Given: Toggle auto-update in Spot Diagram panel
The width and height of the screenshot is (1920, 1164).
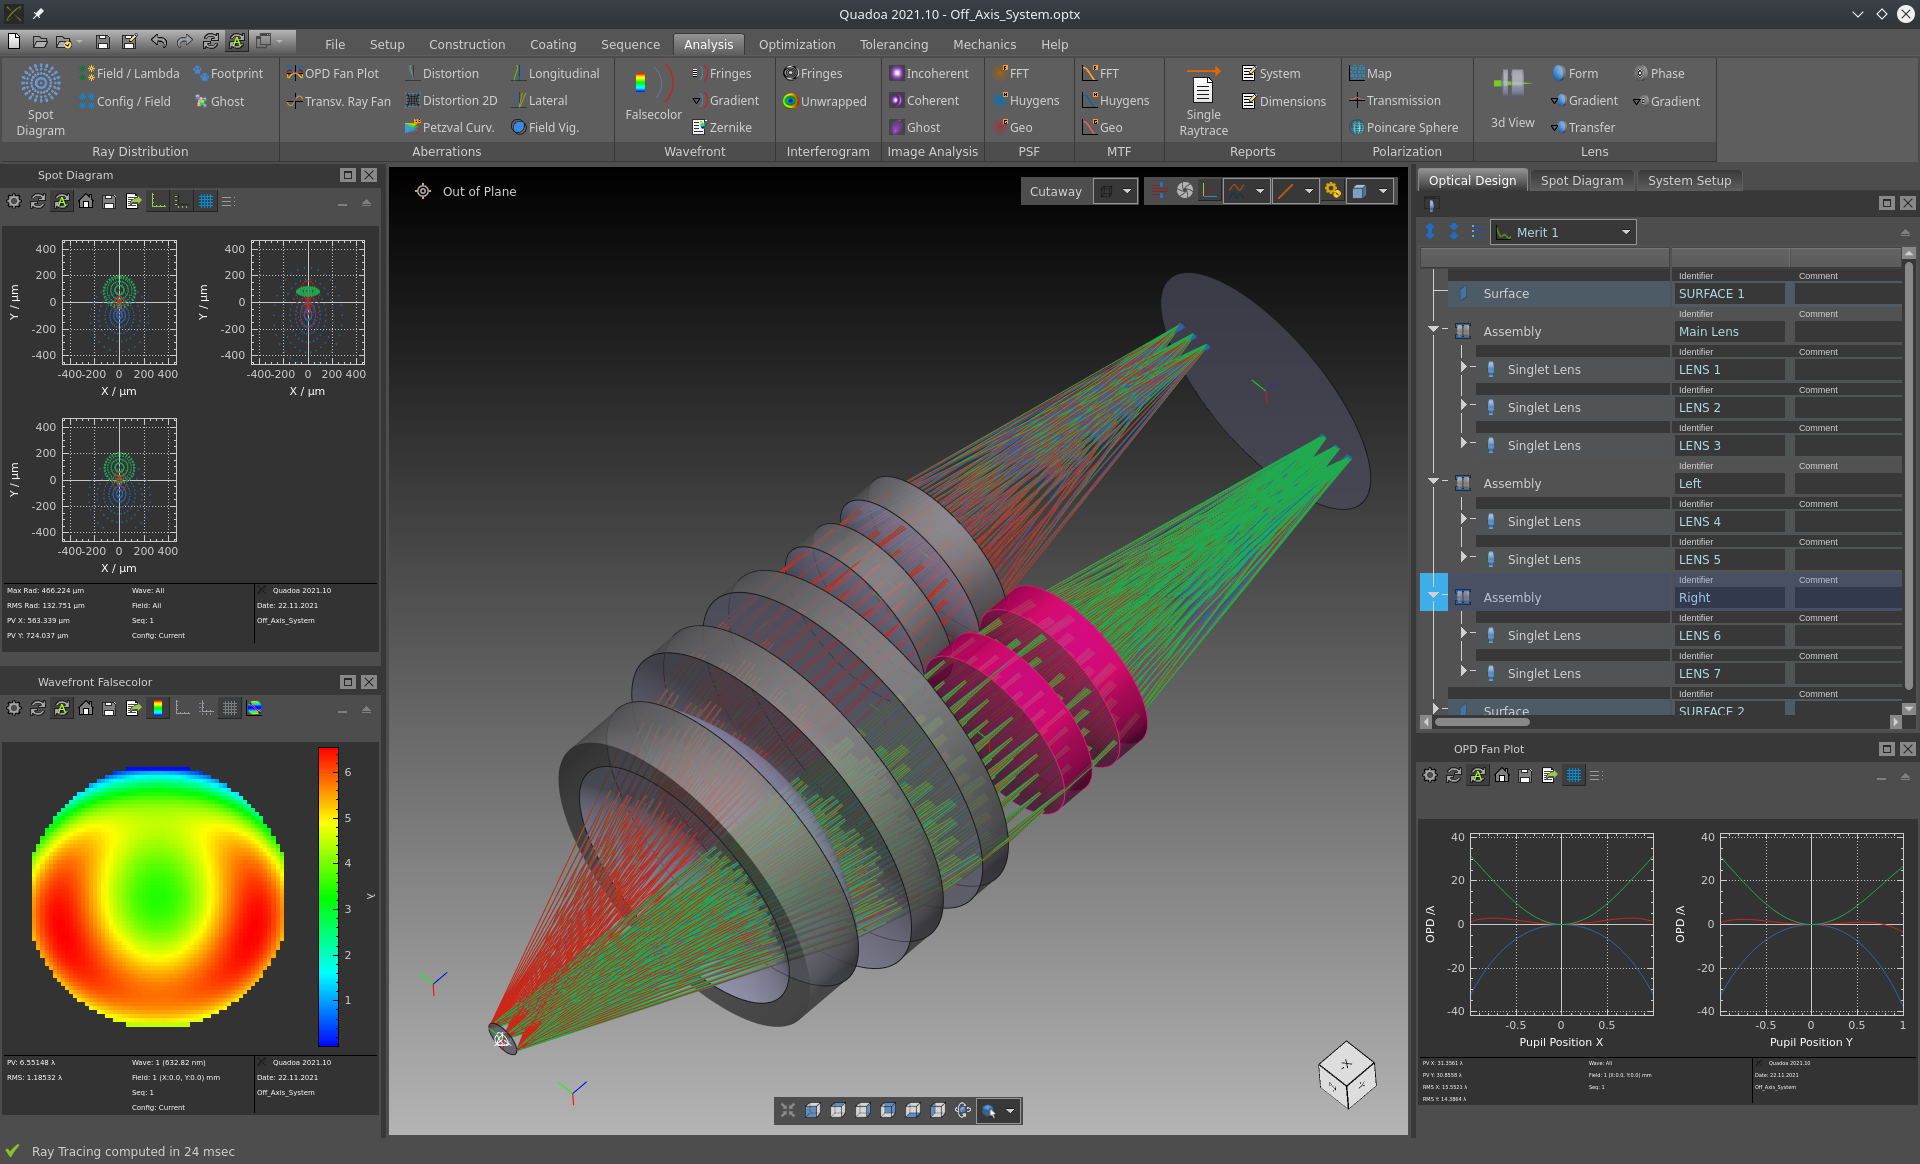Looking at the screenshot, I should [62, 201].
